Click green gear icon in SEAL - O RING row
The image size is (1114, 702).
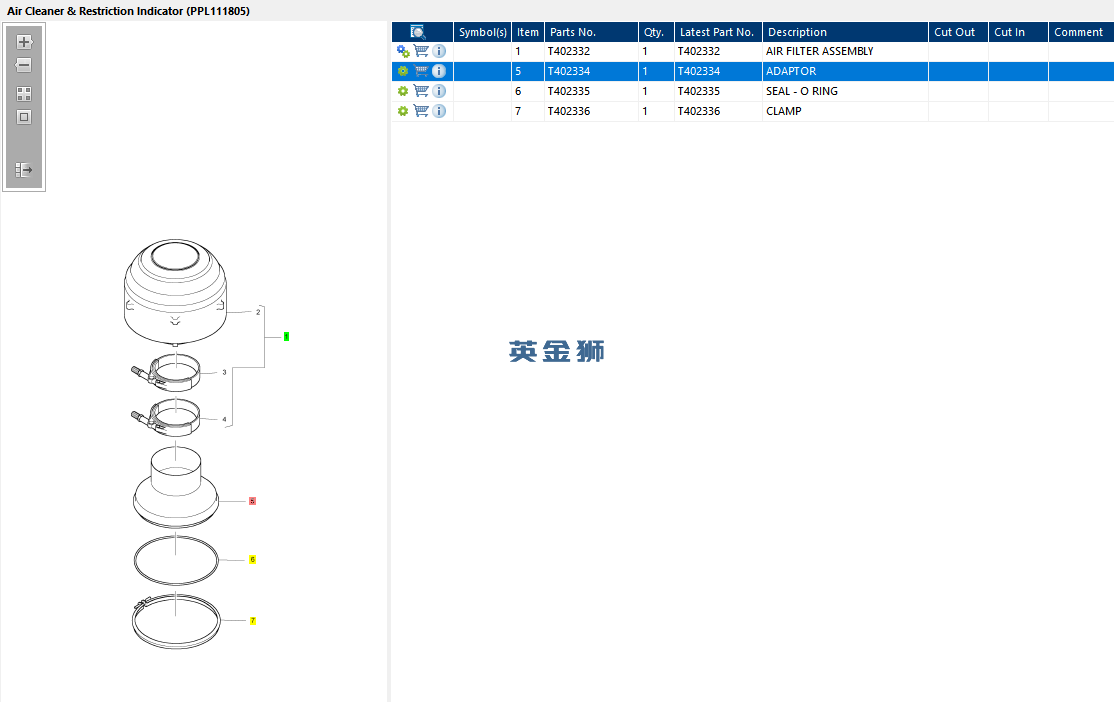tap(403, 91)
